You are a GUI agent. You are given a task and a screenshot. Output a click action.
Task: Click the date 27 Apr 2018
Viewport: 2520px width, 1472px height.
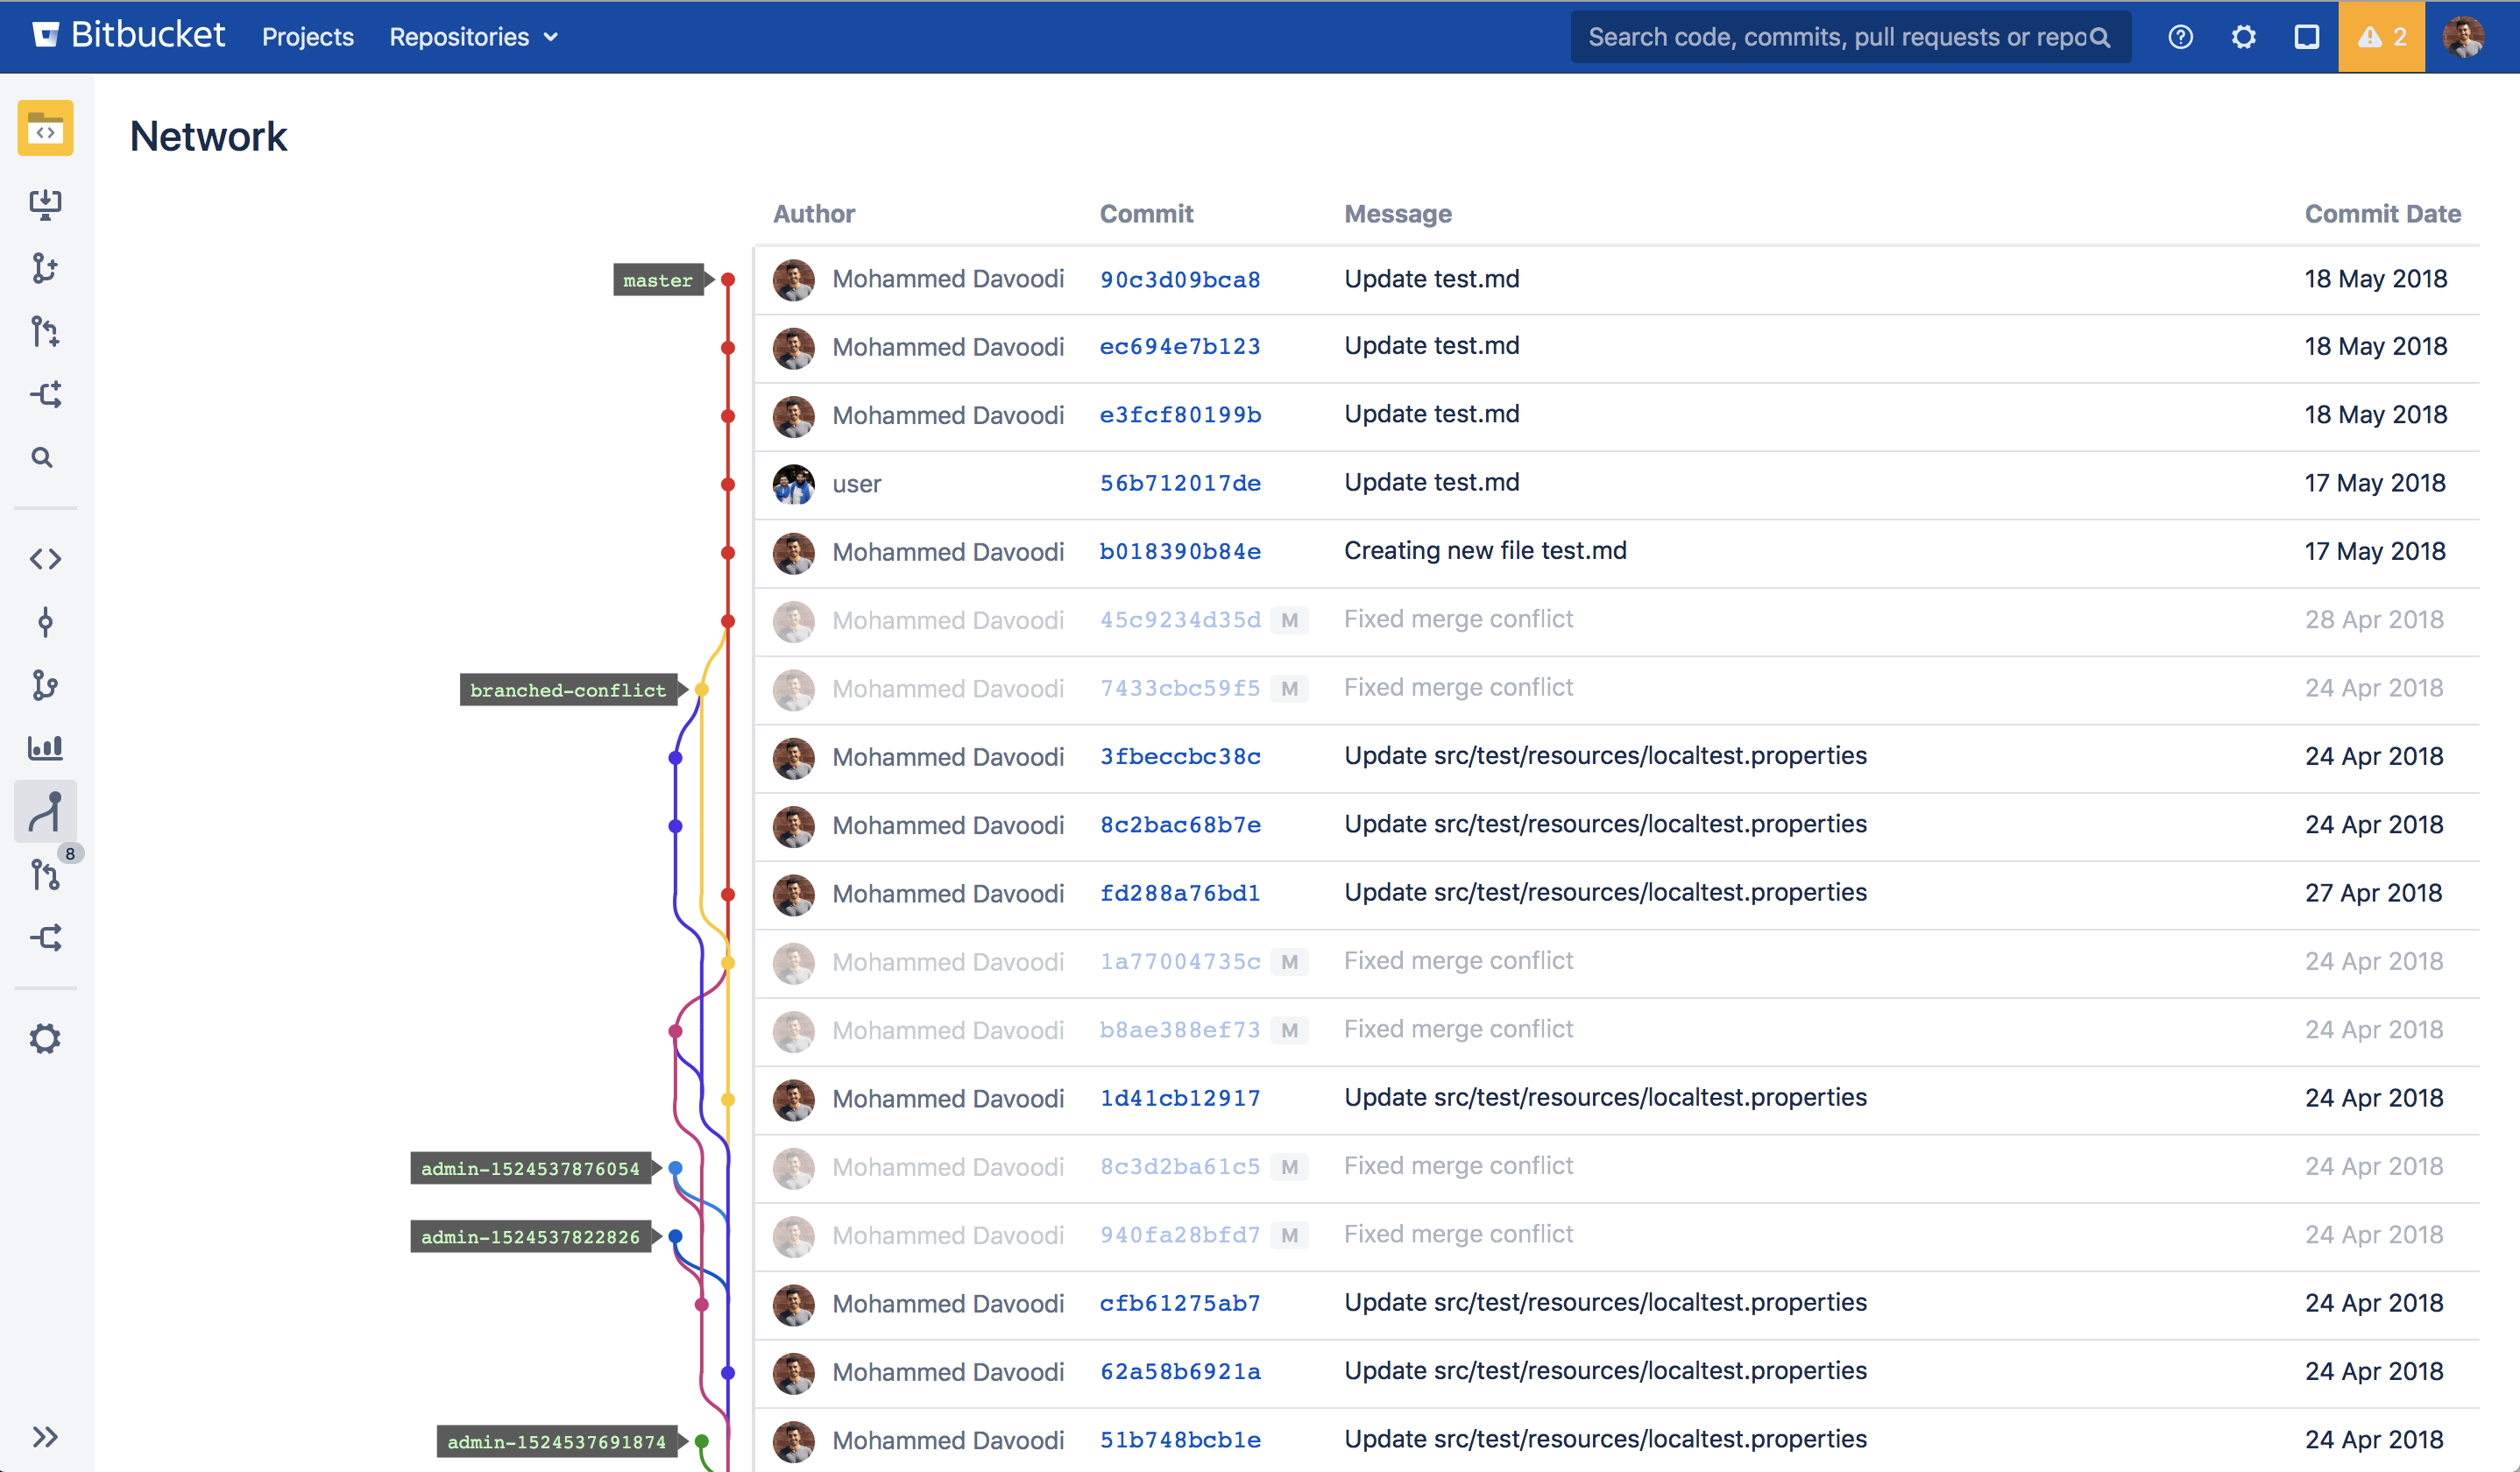pos(2374,893)
